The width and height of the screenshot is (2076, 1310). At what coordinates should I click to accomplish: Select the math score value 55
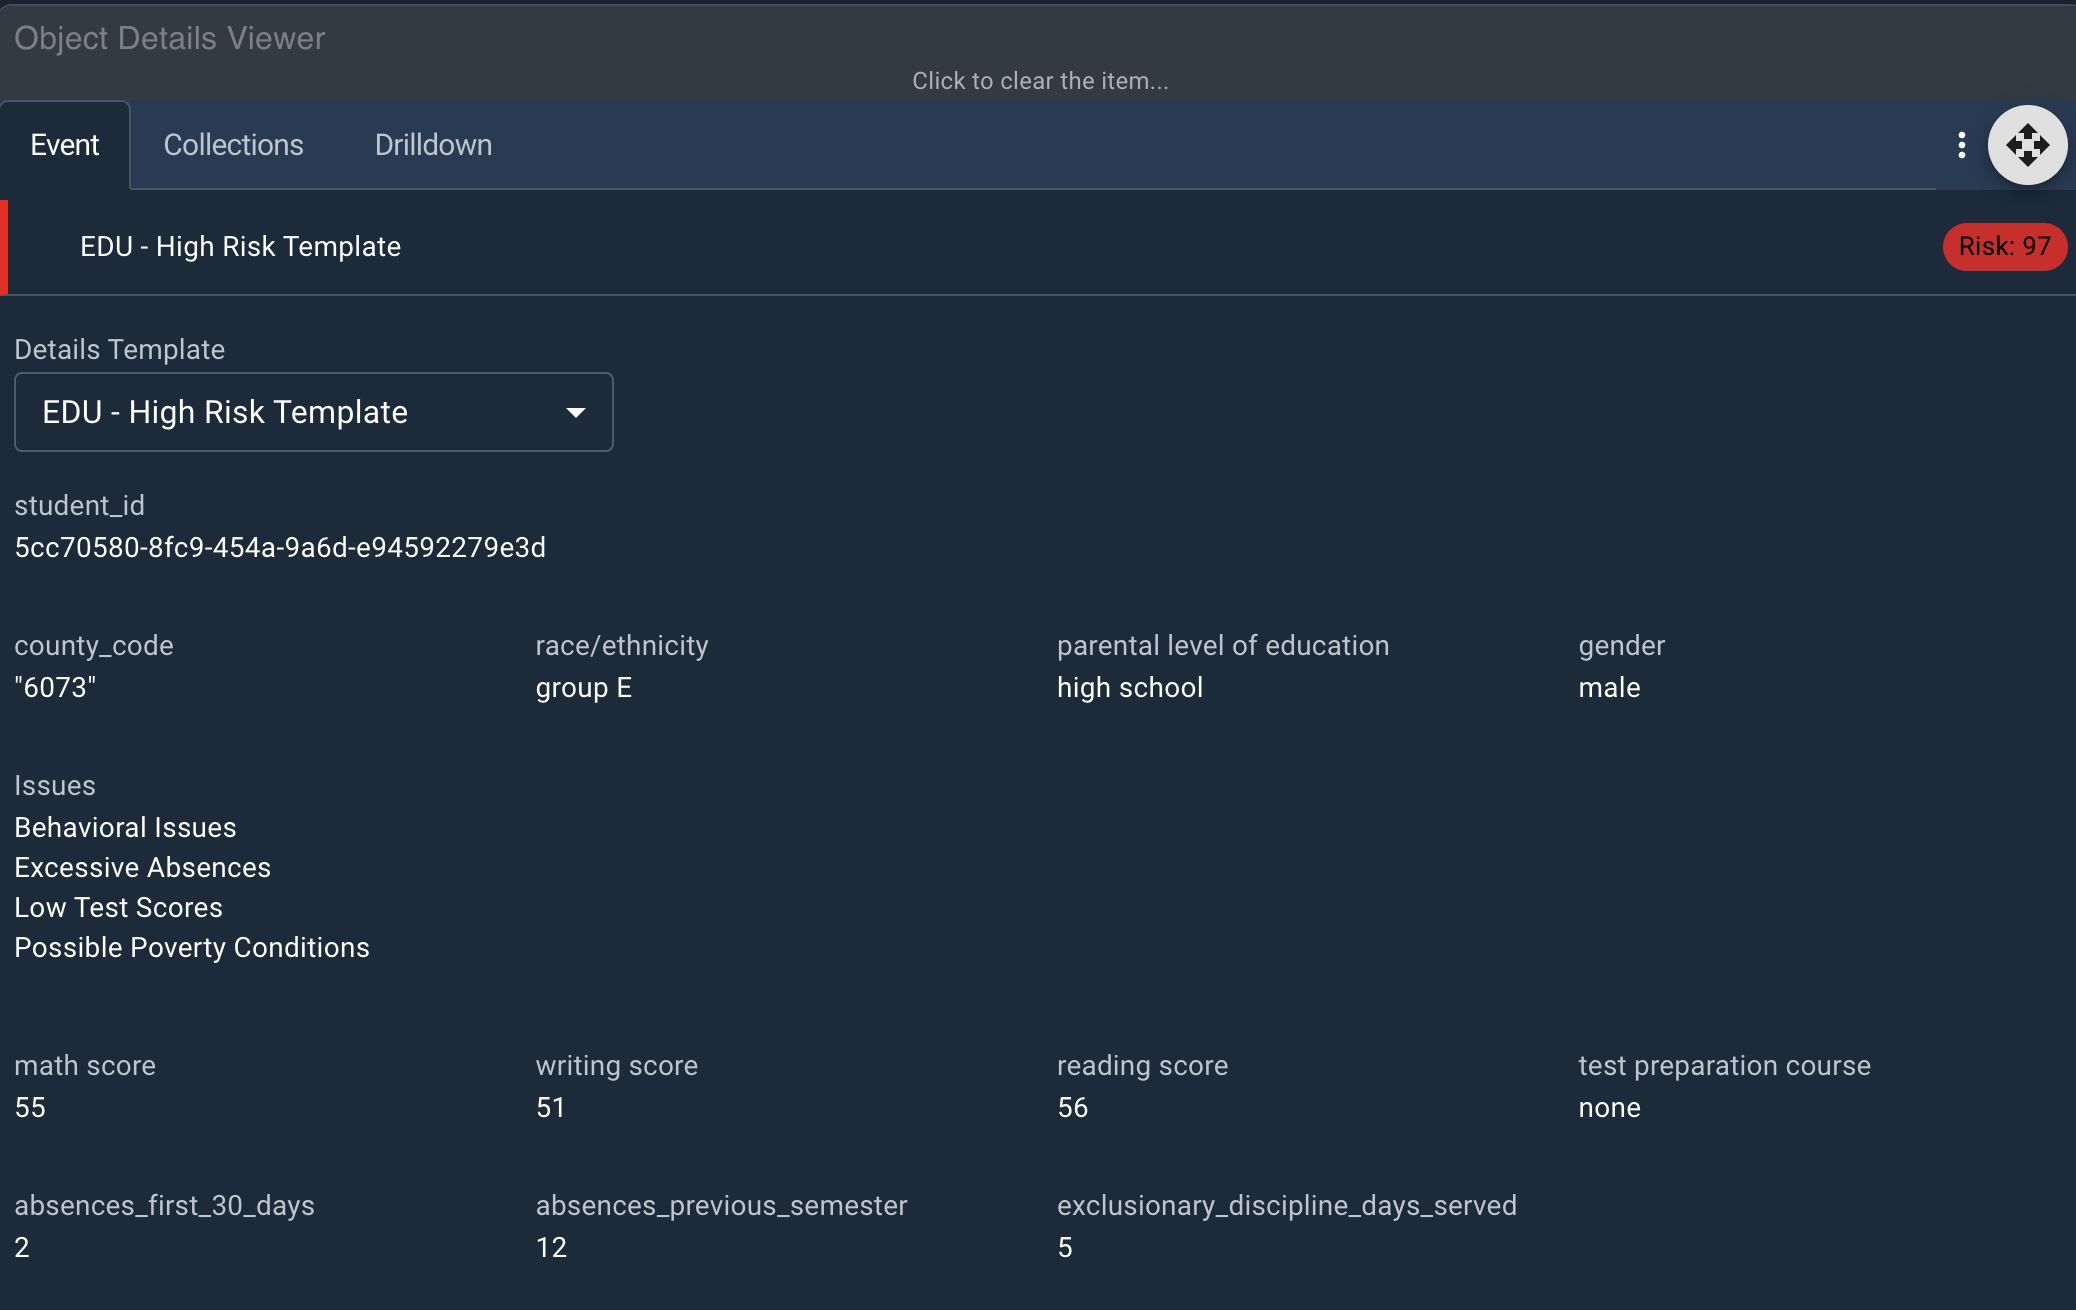pos(30,1107)
